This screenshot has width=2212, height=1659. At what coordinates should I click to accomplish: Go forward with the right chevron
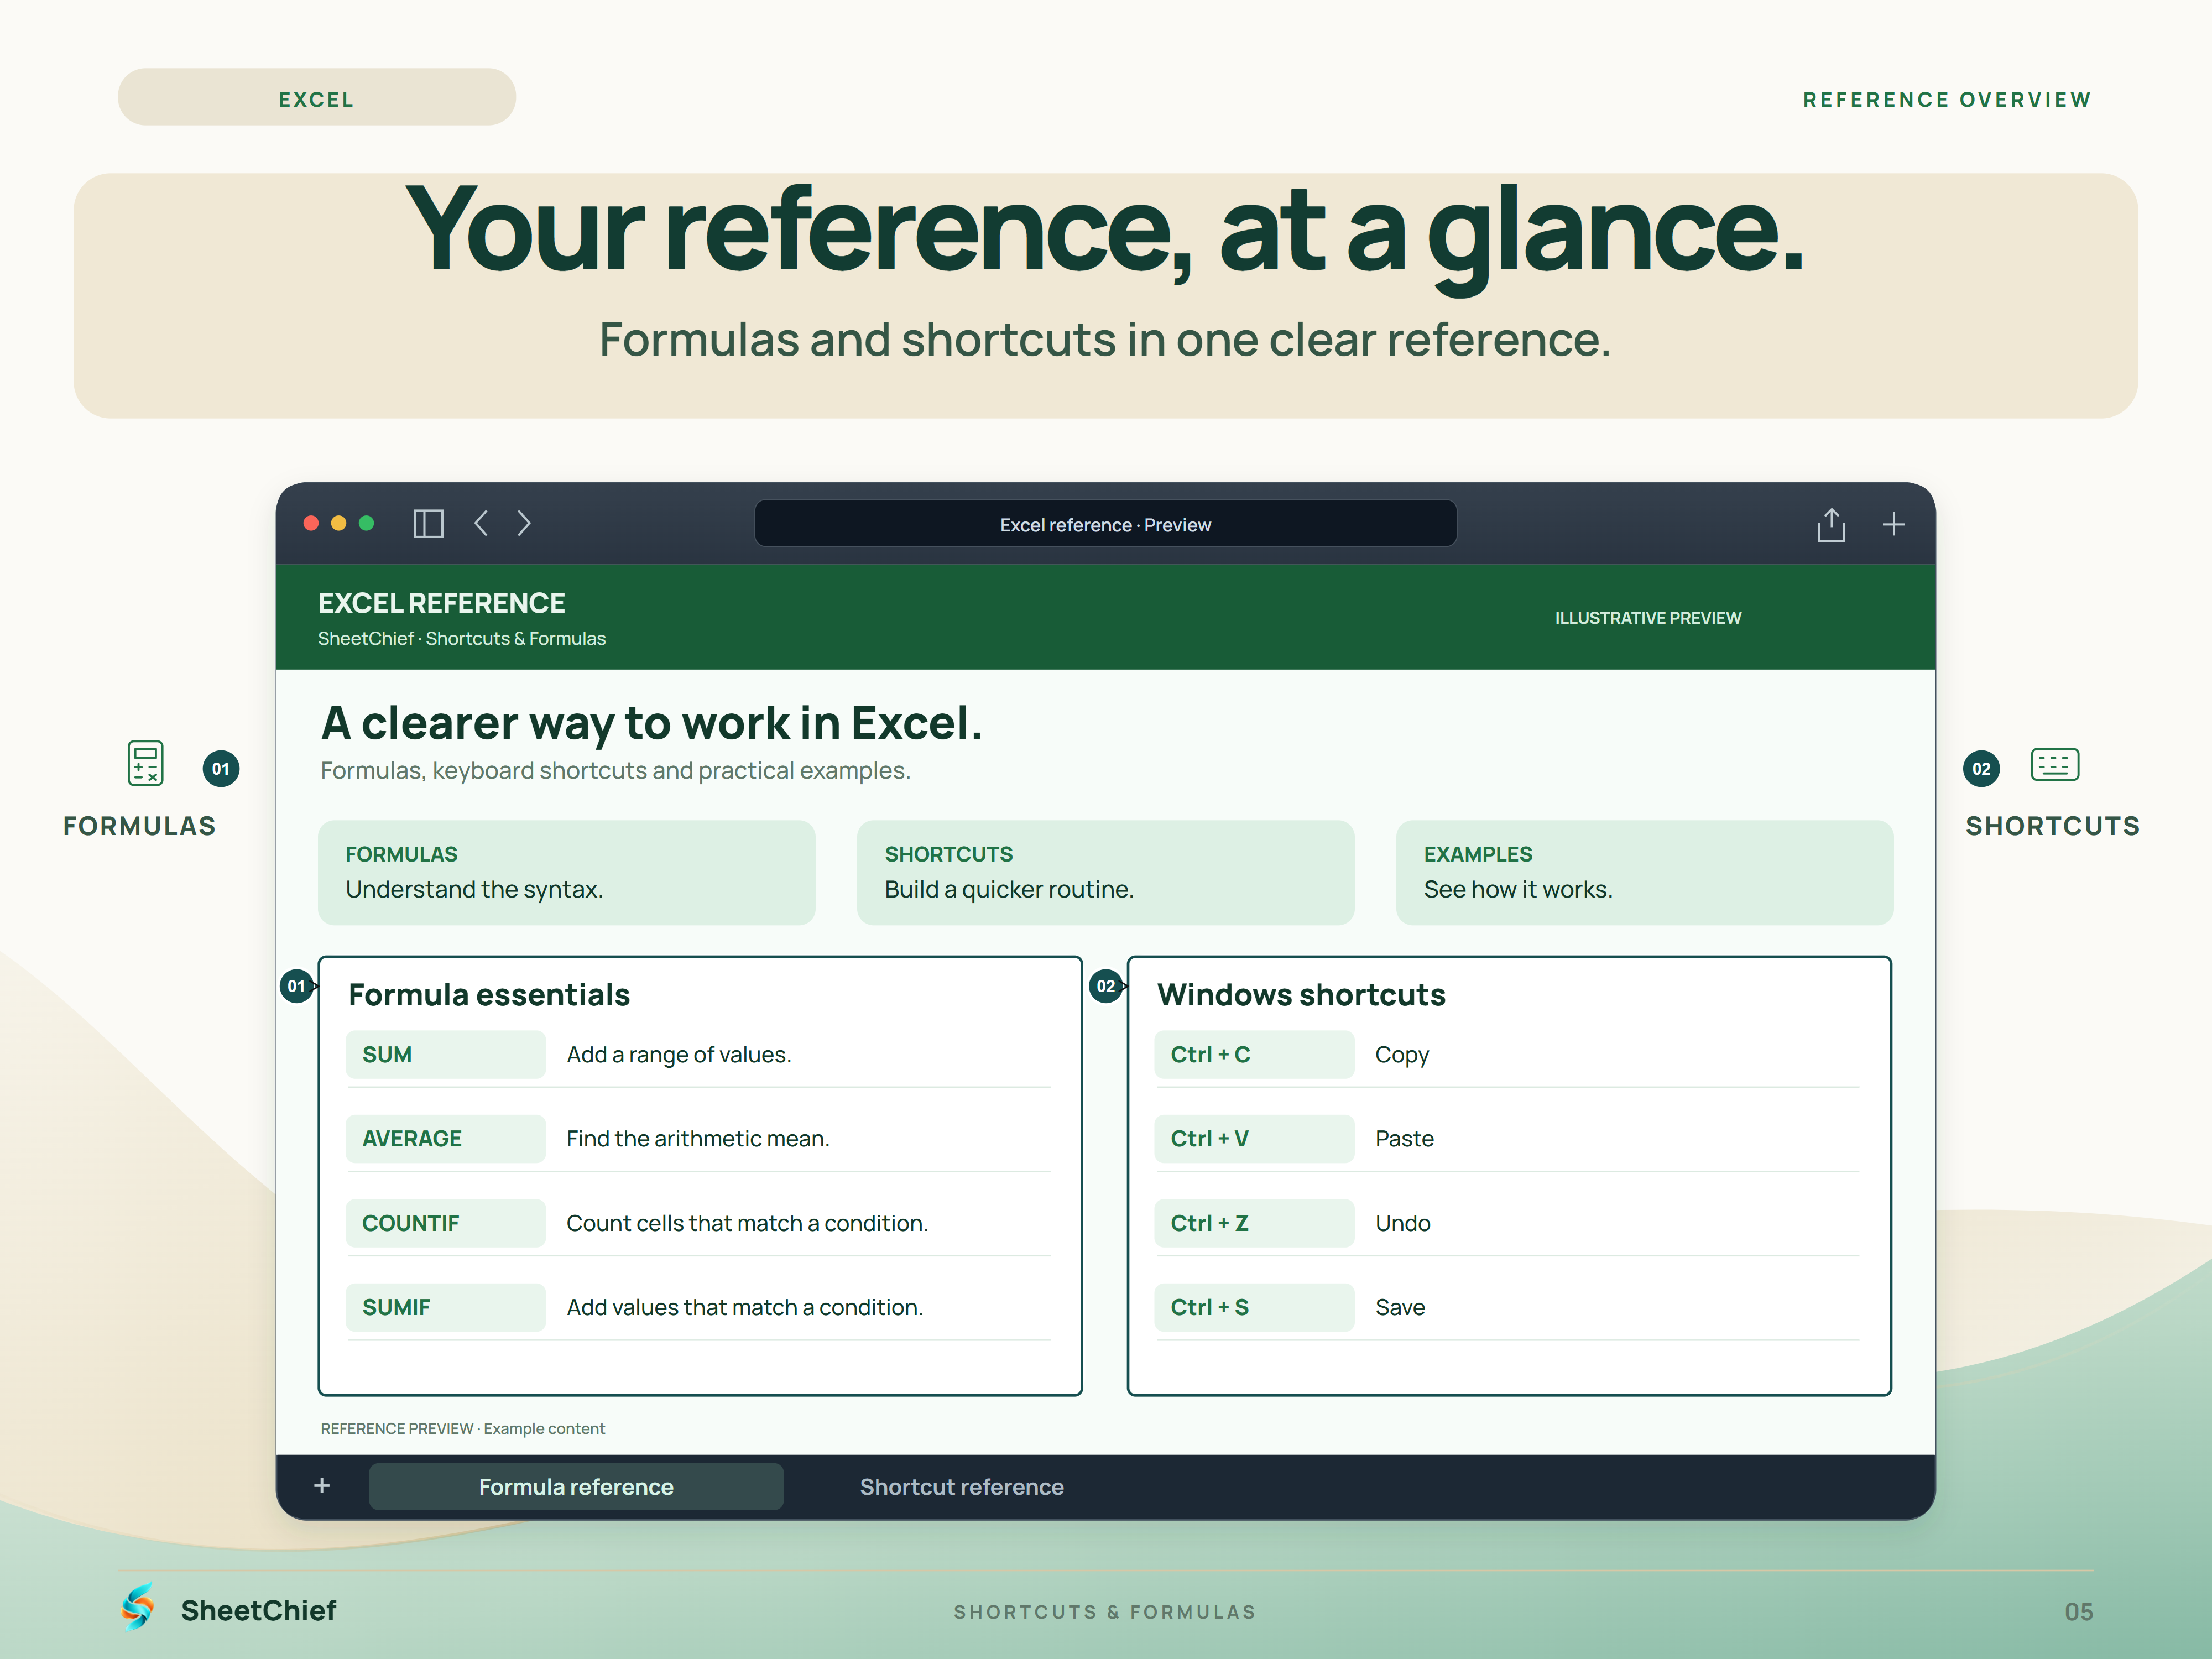tap(524, 523)
